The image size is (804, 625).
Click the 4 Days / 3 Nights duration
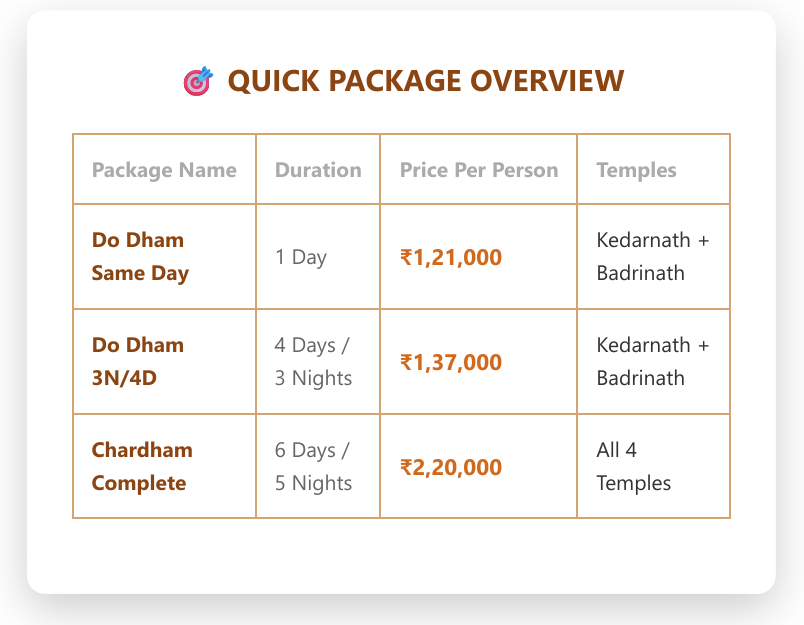tap(313, 362)
